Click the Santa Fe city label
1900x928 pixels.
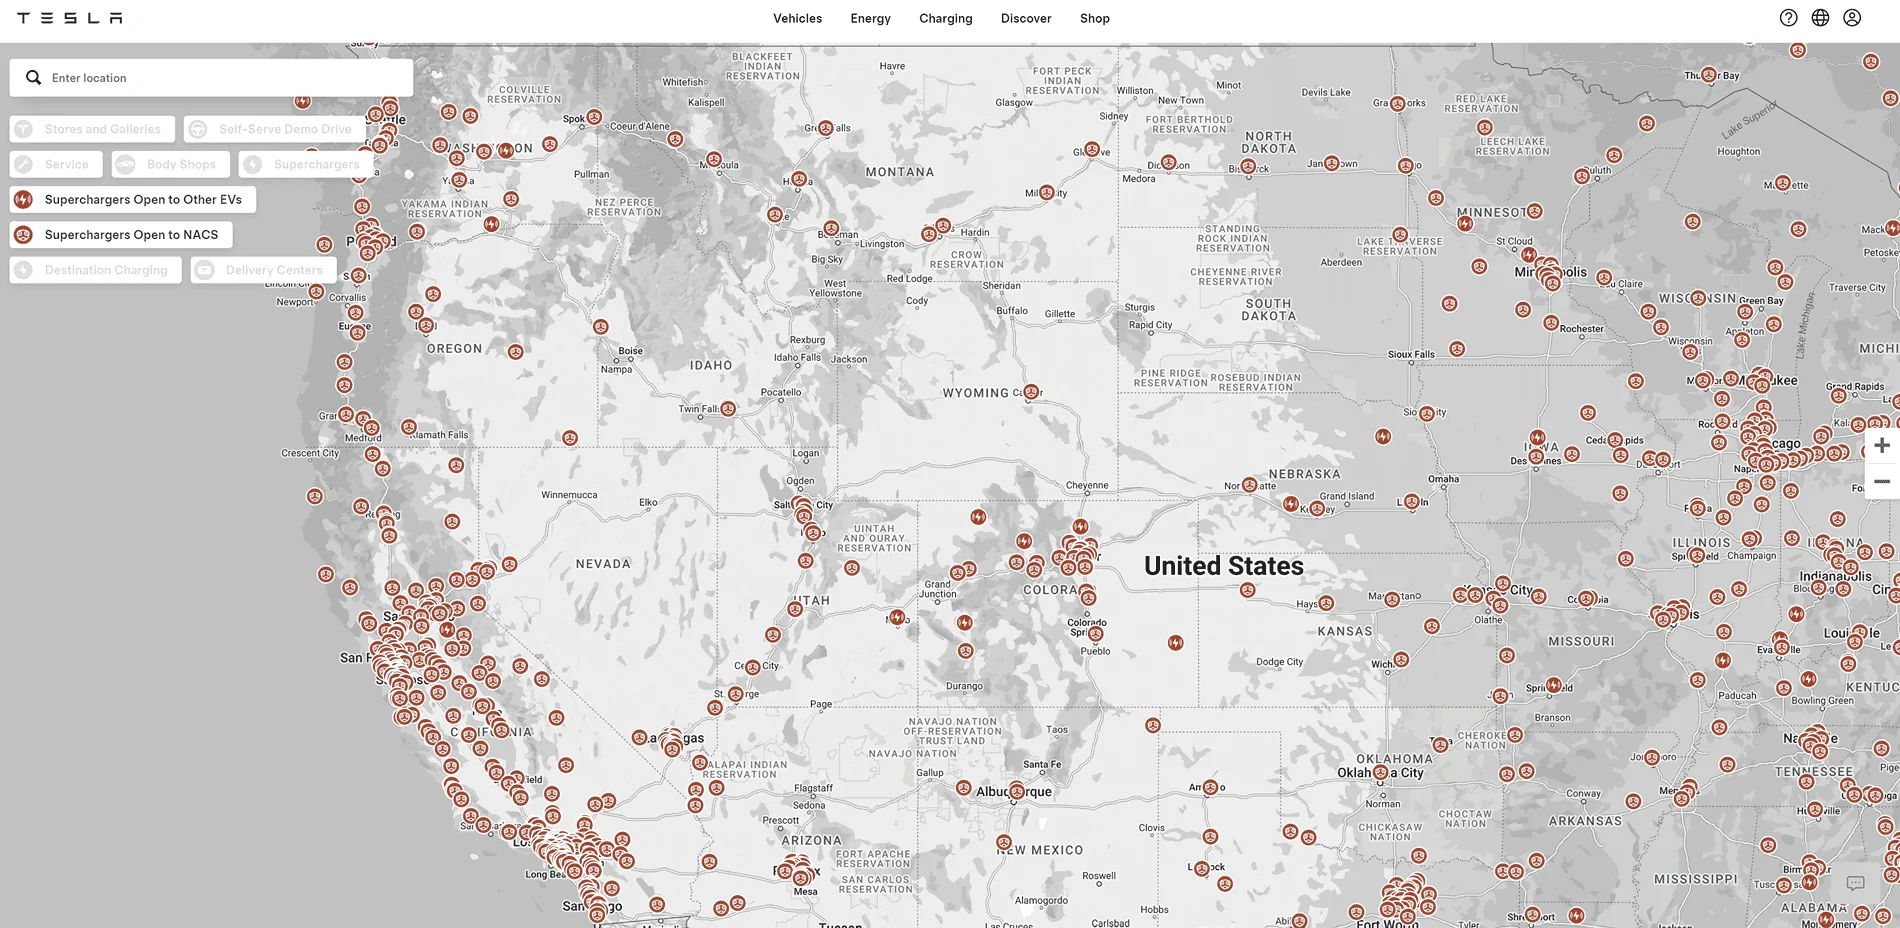tap(1042, 764)
